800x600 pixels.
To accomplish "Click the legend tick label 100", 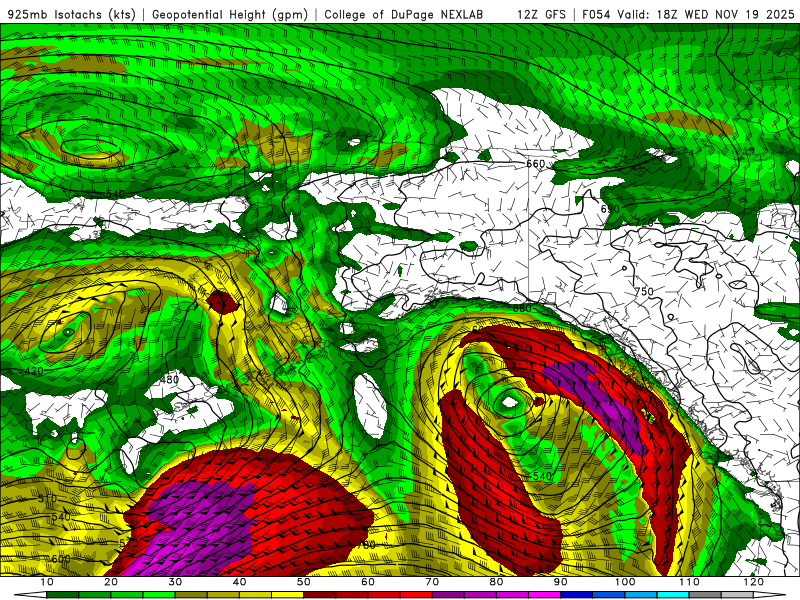I will [x=624, y=582].
